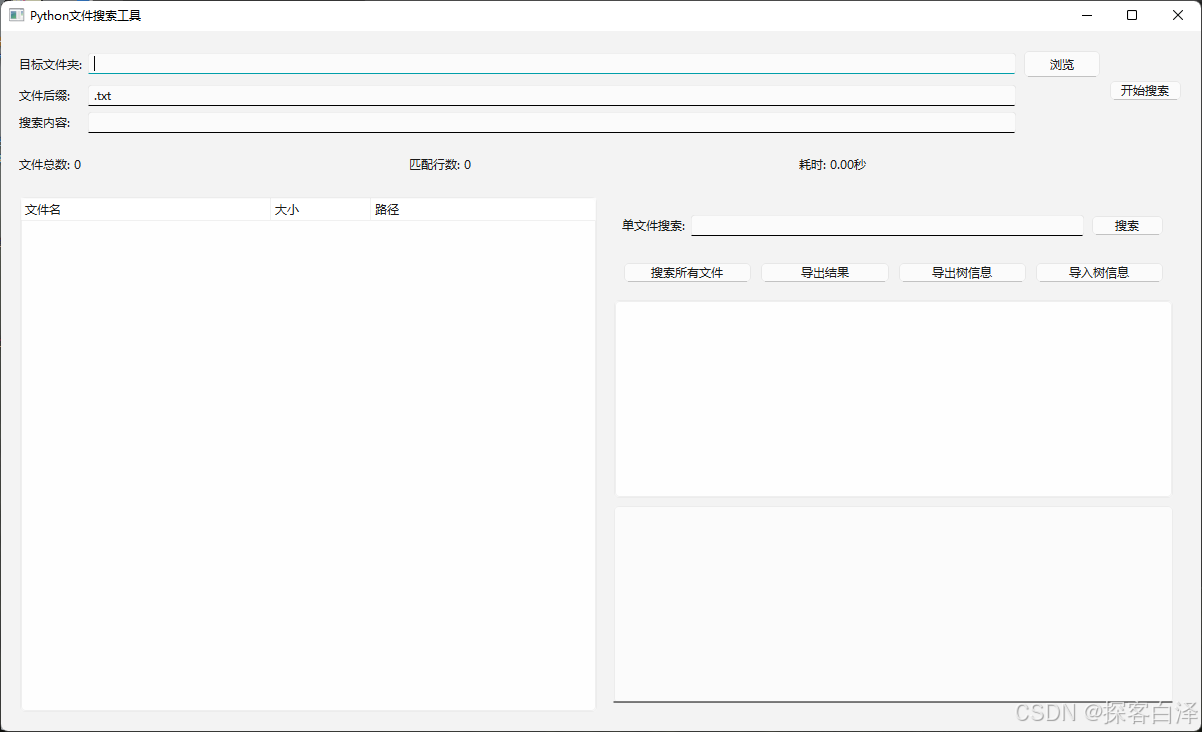Click the 导出树信息 button
This screenshot has width=1202, height=732.
pos(962,271)
